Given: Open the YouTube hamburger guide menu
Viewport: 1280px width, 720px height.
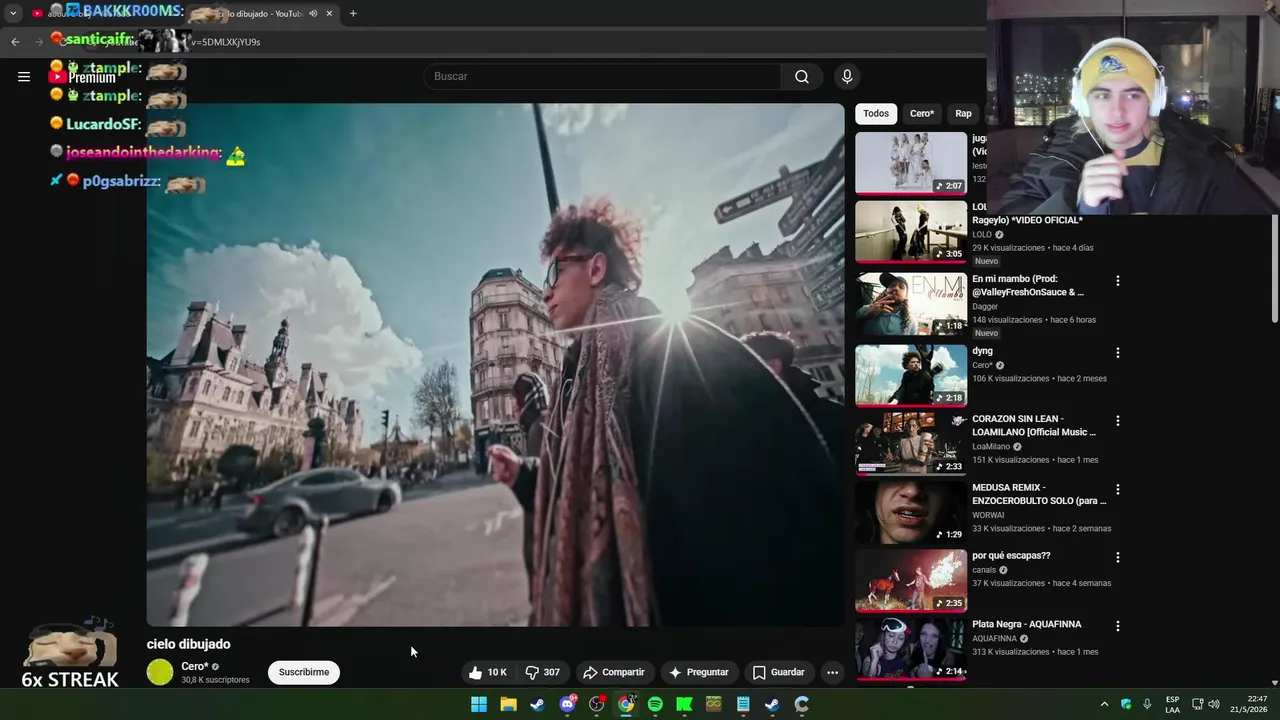Looking at the screenshot, I should pyautogui.click(x=24, y=76).
